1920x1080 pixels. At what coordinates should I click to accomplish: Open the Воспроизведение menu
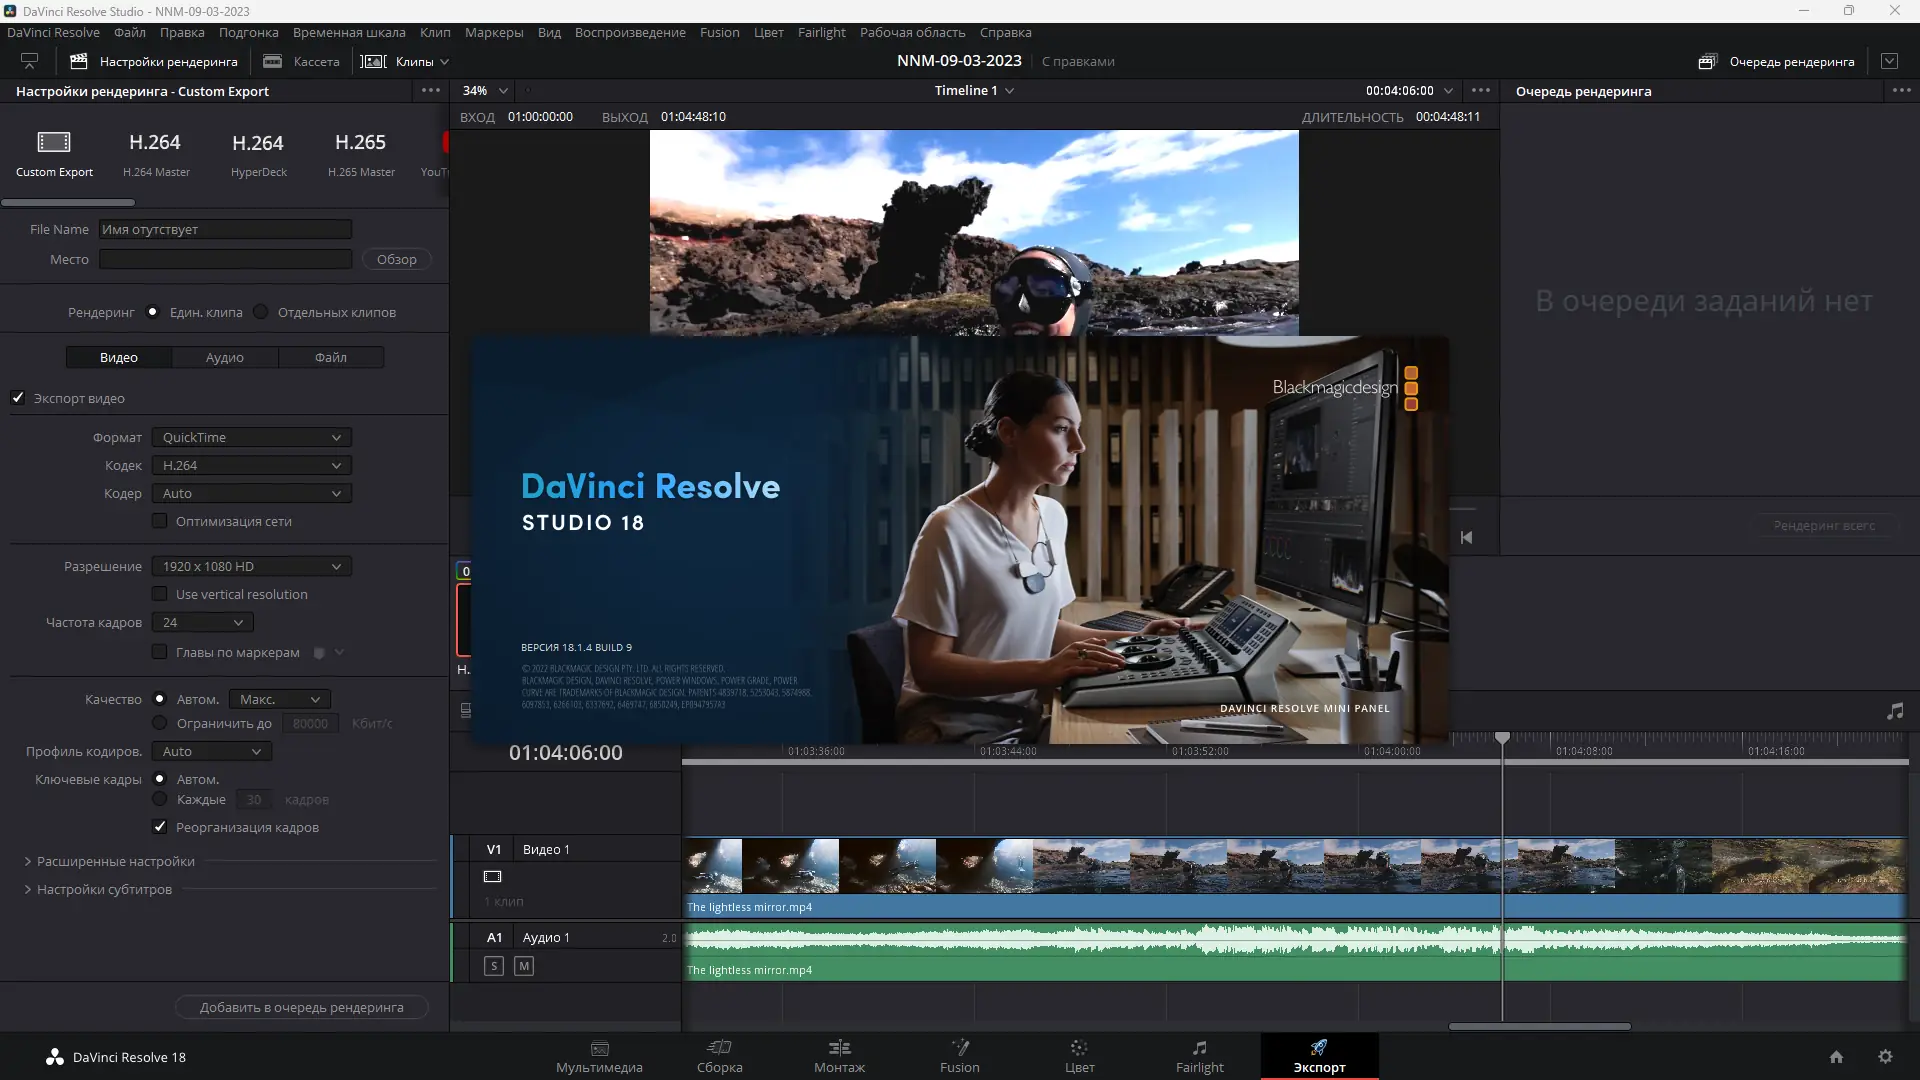pyautogui.click(x=629, y=32)
